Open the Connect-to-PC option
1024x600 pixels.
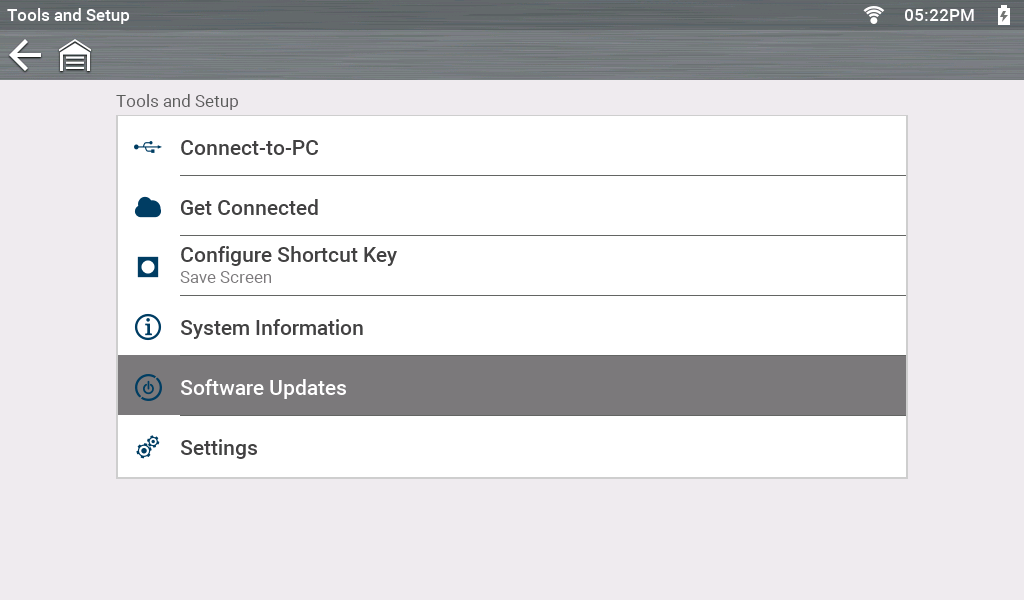tap(249, 148)
